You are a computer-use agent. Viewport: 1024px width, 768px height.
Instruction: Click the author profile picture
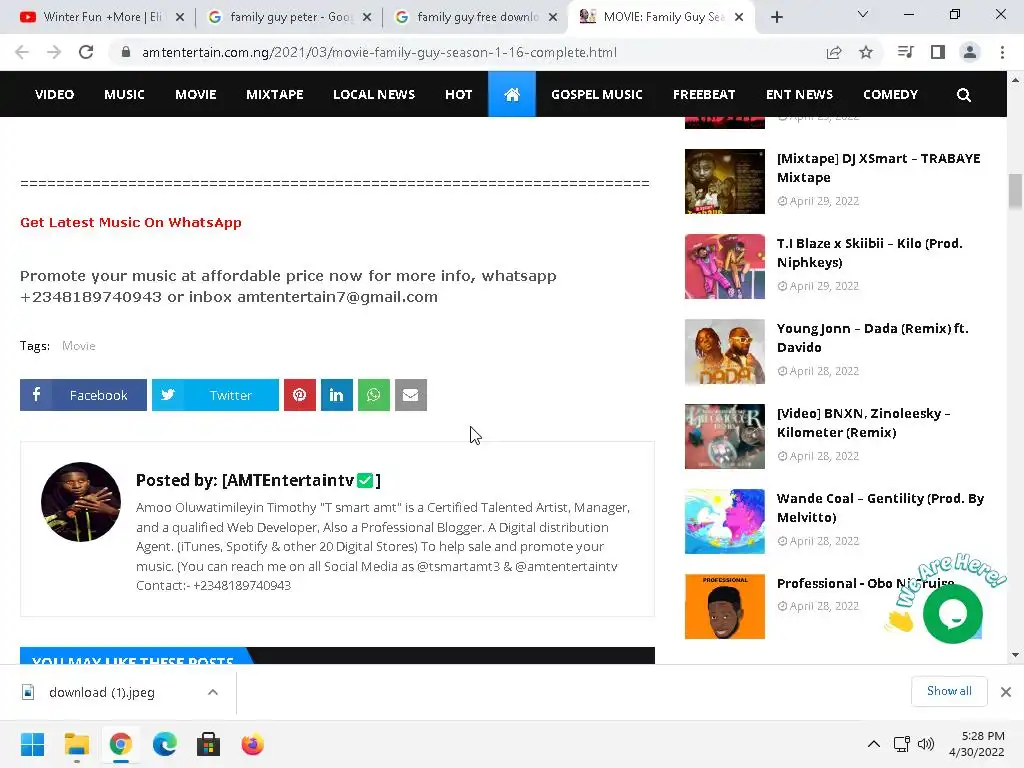[81, 502]
